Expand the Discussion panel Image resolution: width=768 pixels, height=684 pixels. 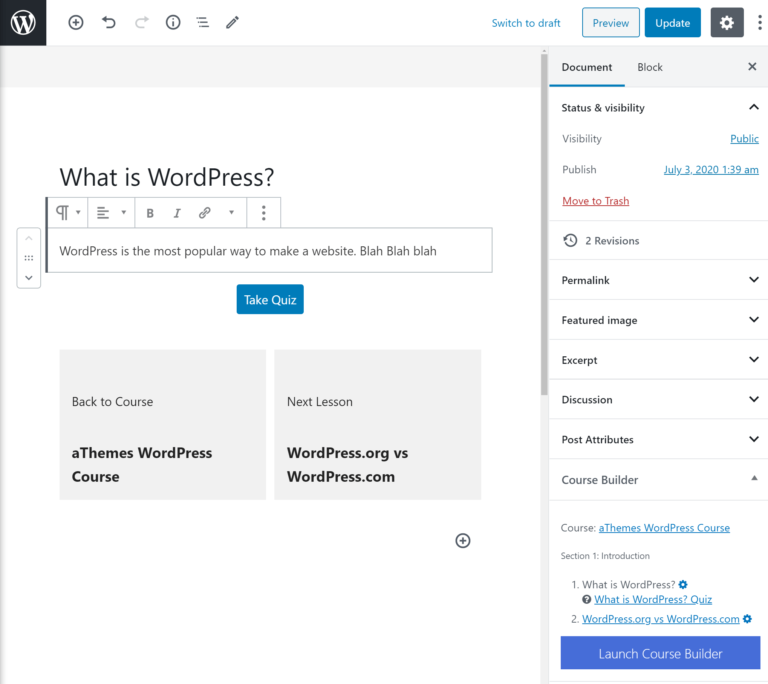pyautogui.click(x=659, y=399)
